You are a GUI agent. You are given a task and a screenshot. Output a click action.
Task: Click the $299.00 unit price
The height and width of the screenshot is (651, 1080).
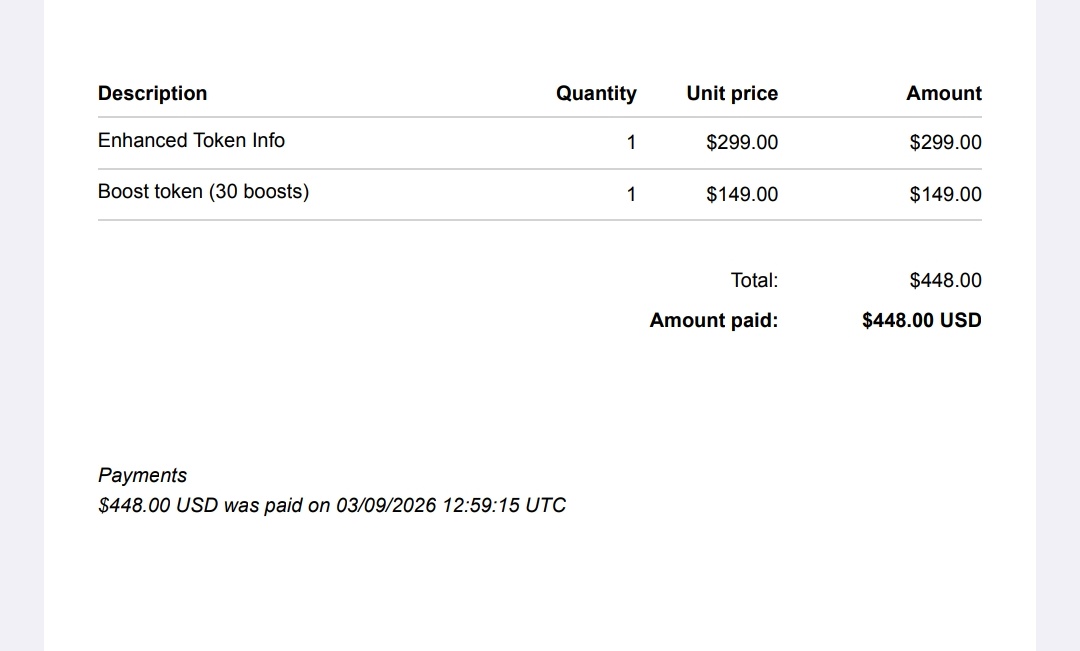coord(742,143)
